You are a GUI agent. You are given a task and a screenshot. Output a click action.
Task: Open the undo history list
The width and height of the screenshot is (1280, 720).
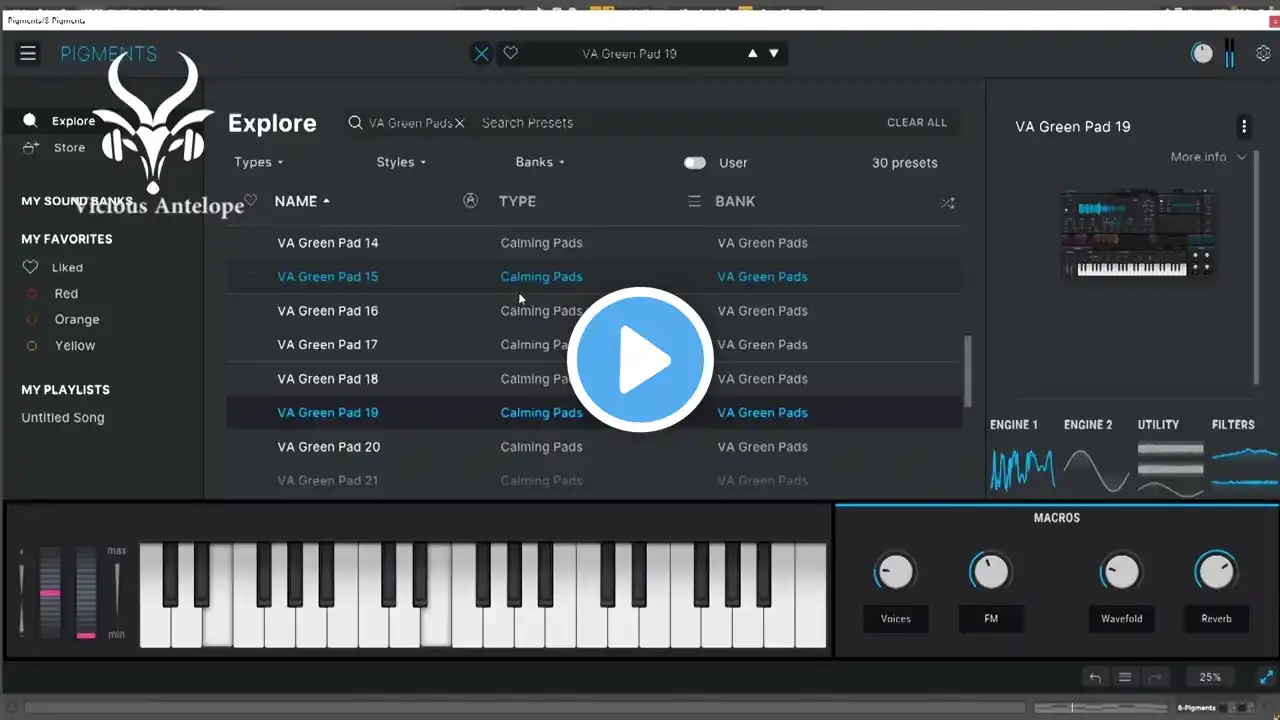click(x=1125, y=677)
